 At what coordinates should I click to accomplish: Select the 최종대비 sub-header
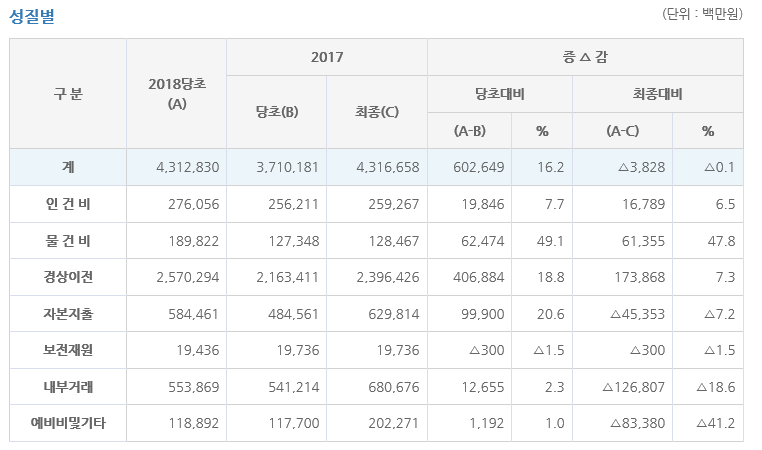click(x=657, y=94)
